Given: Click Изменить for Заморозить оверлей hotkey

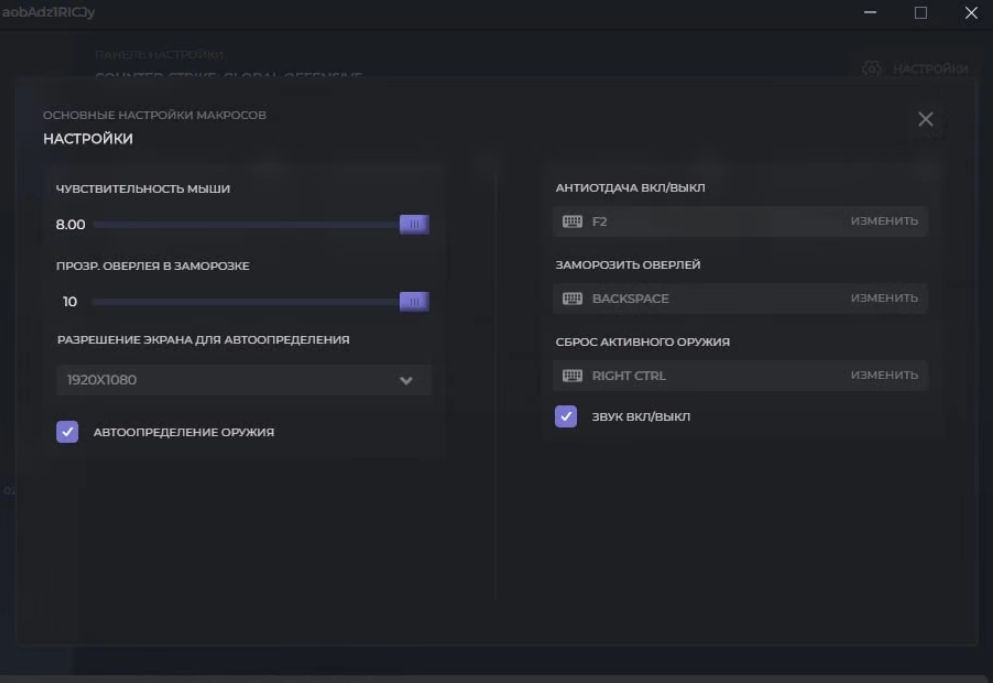Looking at the screenshot, I should click(x=884, y=298).
